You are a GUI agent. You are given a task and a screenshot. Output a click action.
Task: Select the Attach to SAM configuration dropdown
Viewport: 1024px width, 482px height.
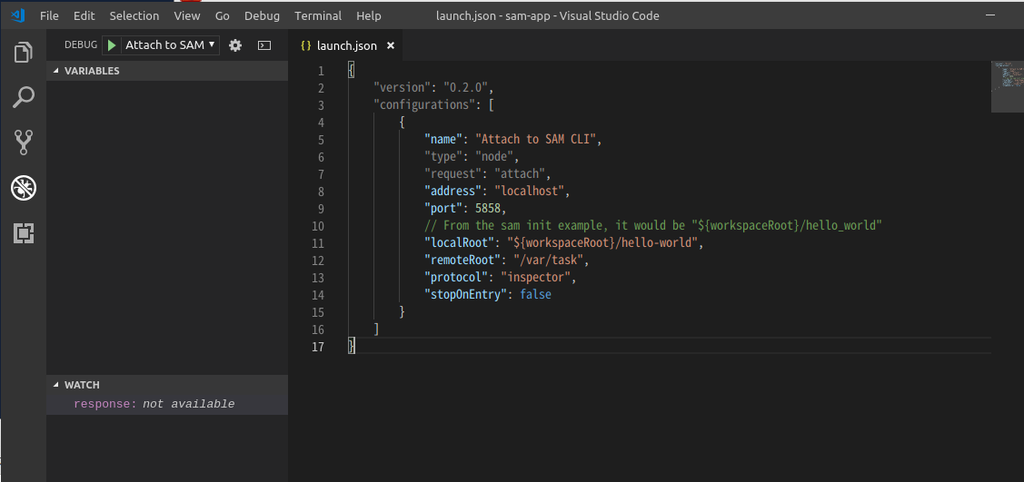point(170,45)
